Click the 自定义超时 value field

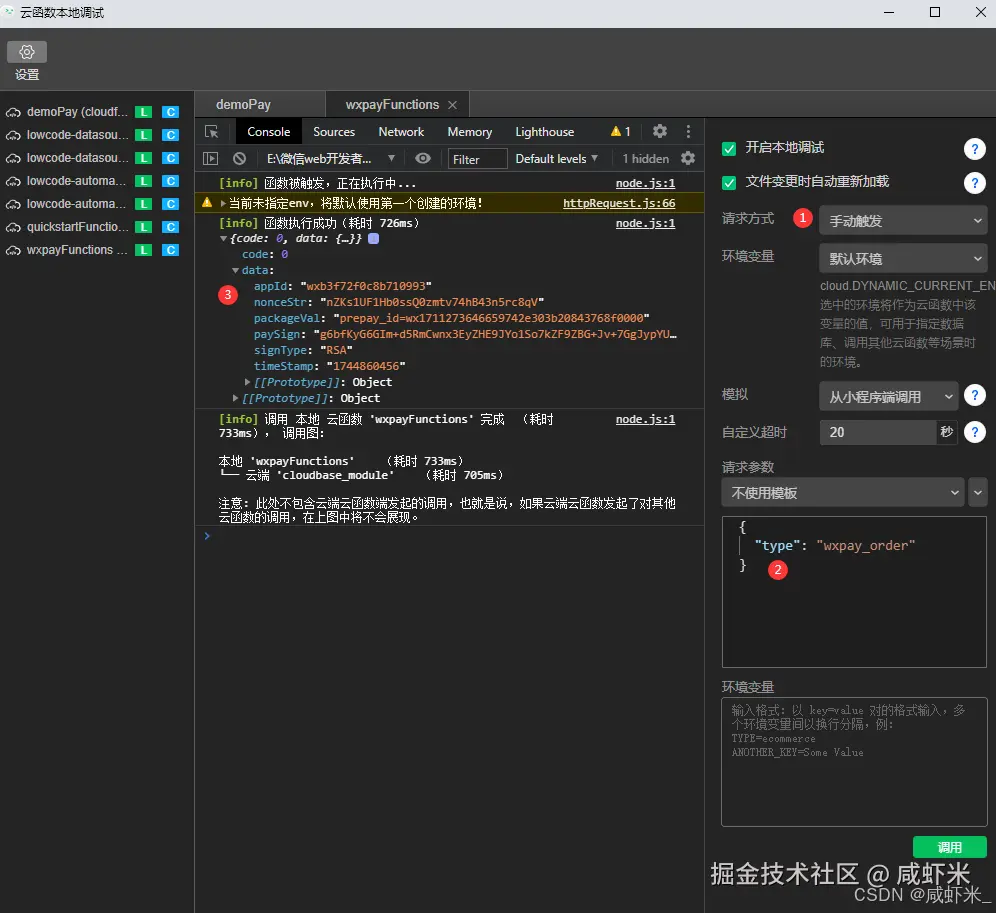[878, 432]
